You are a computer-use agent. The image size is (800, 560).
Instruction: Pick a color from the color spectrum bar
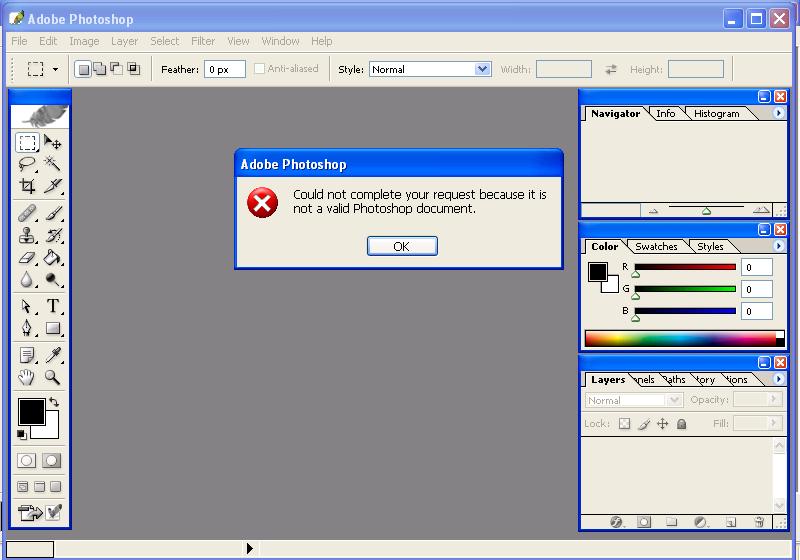(x=680, y=339)
